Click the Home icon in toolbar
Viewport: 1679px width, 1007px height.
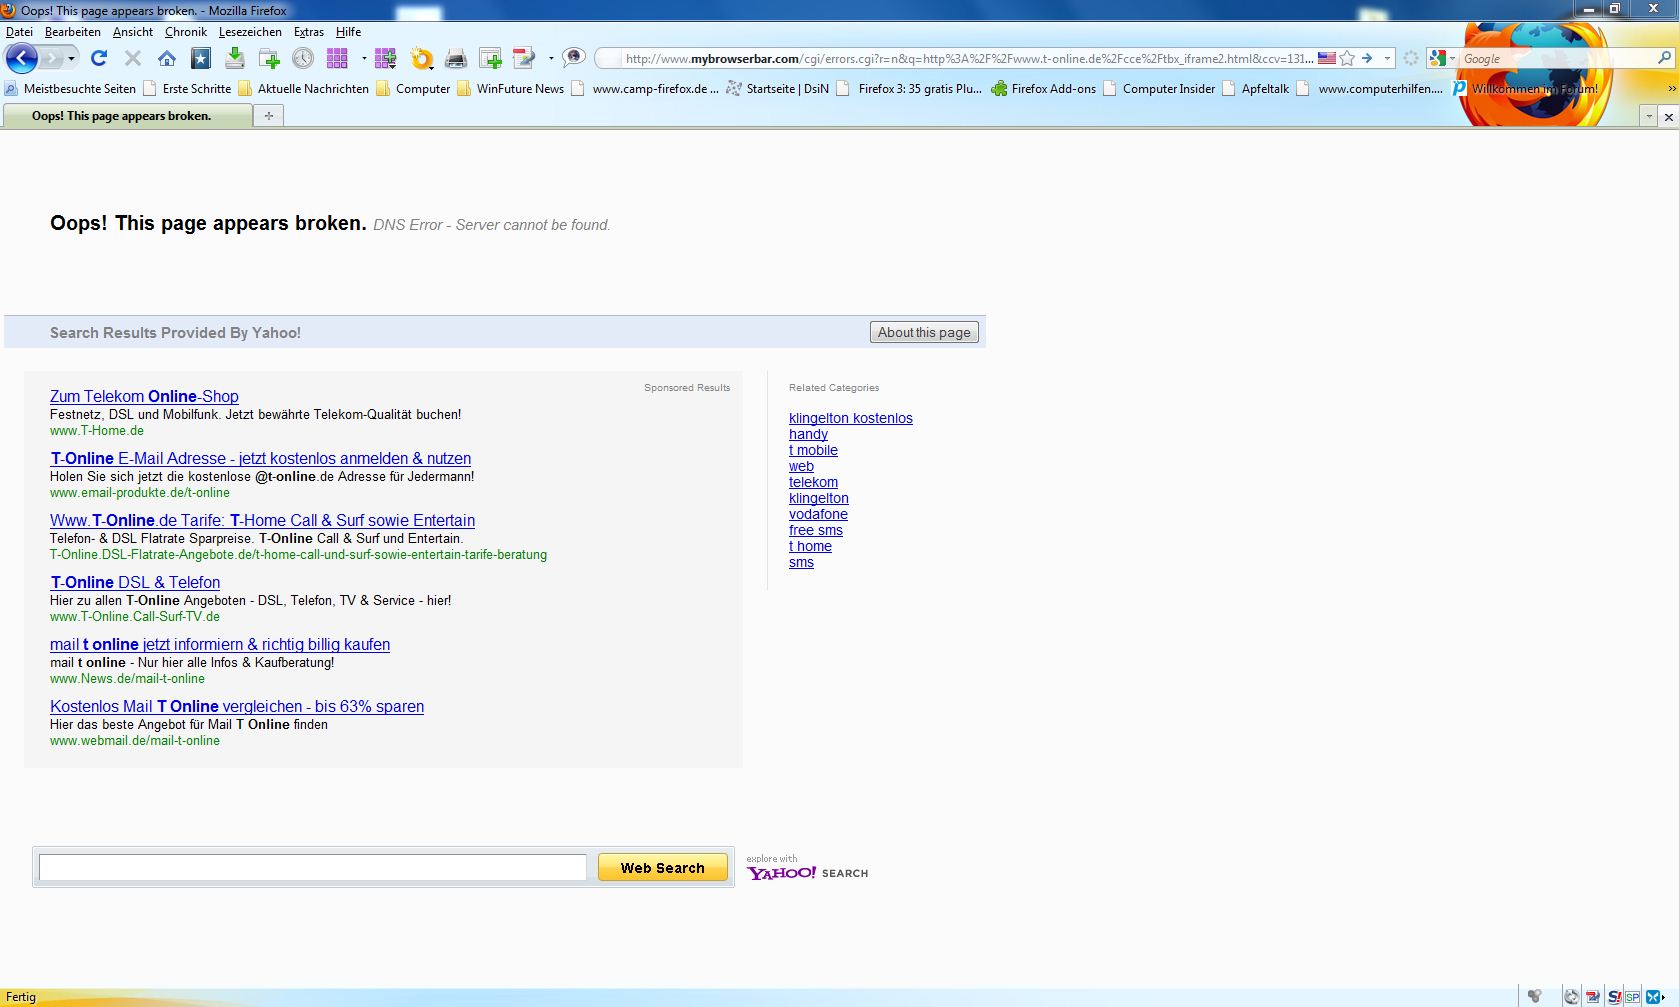tap(167, 59)
